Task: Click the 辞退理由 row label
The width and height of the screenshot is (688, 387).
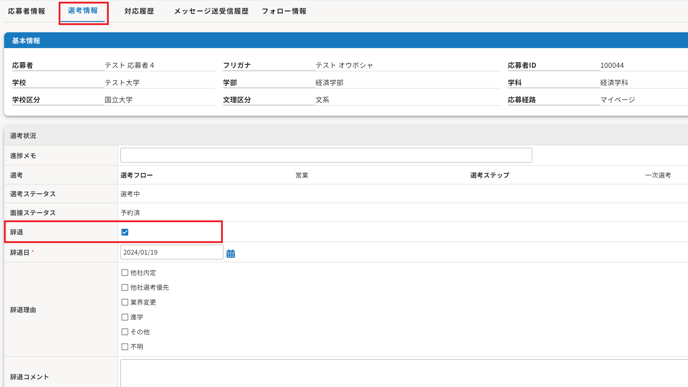Action: (x=23, y=310)
